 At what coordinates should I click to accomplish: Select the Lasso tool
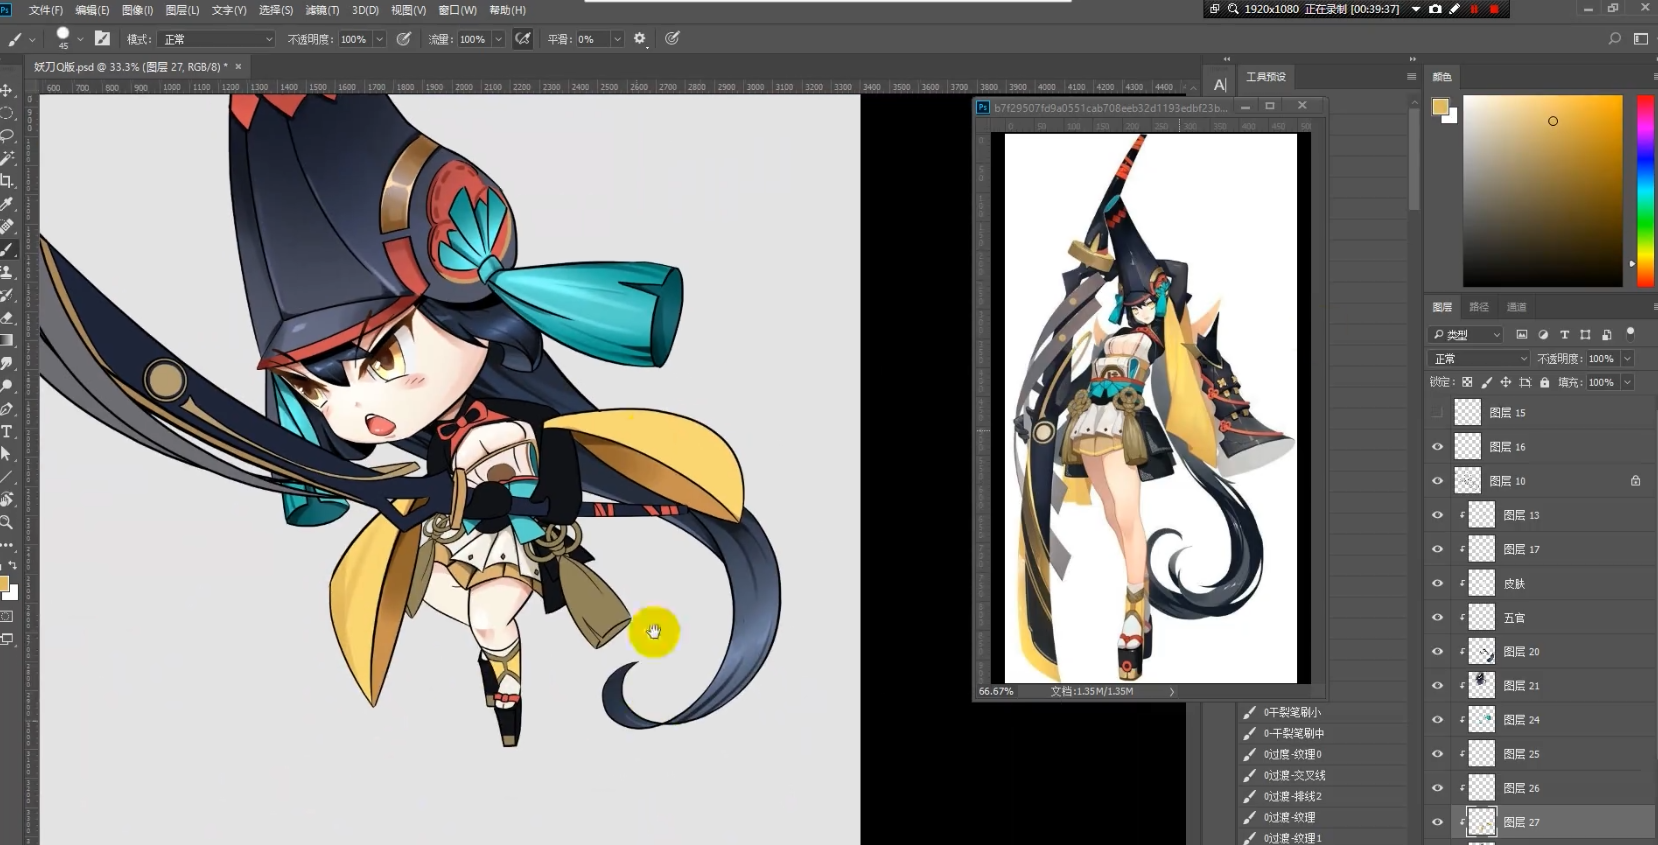(x=7, y=135)
